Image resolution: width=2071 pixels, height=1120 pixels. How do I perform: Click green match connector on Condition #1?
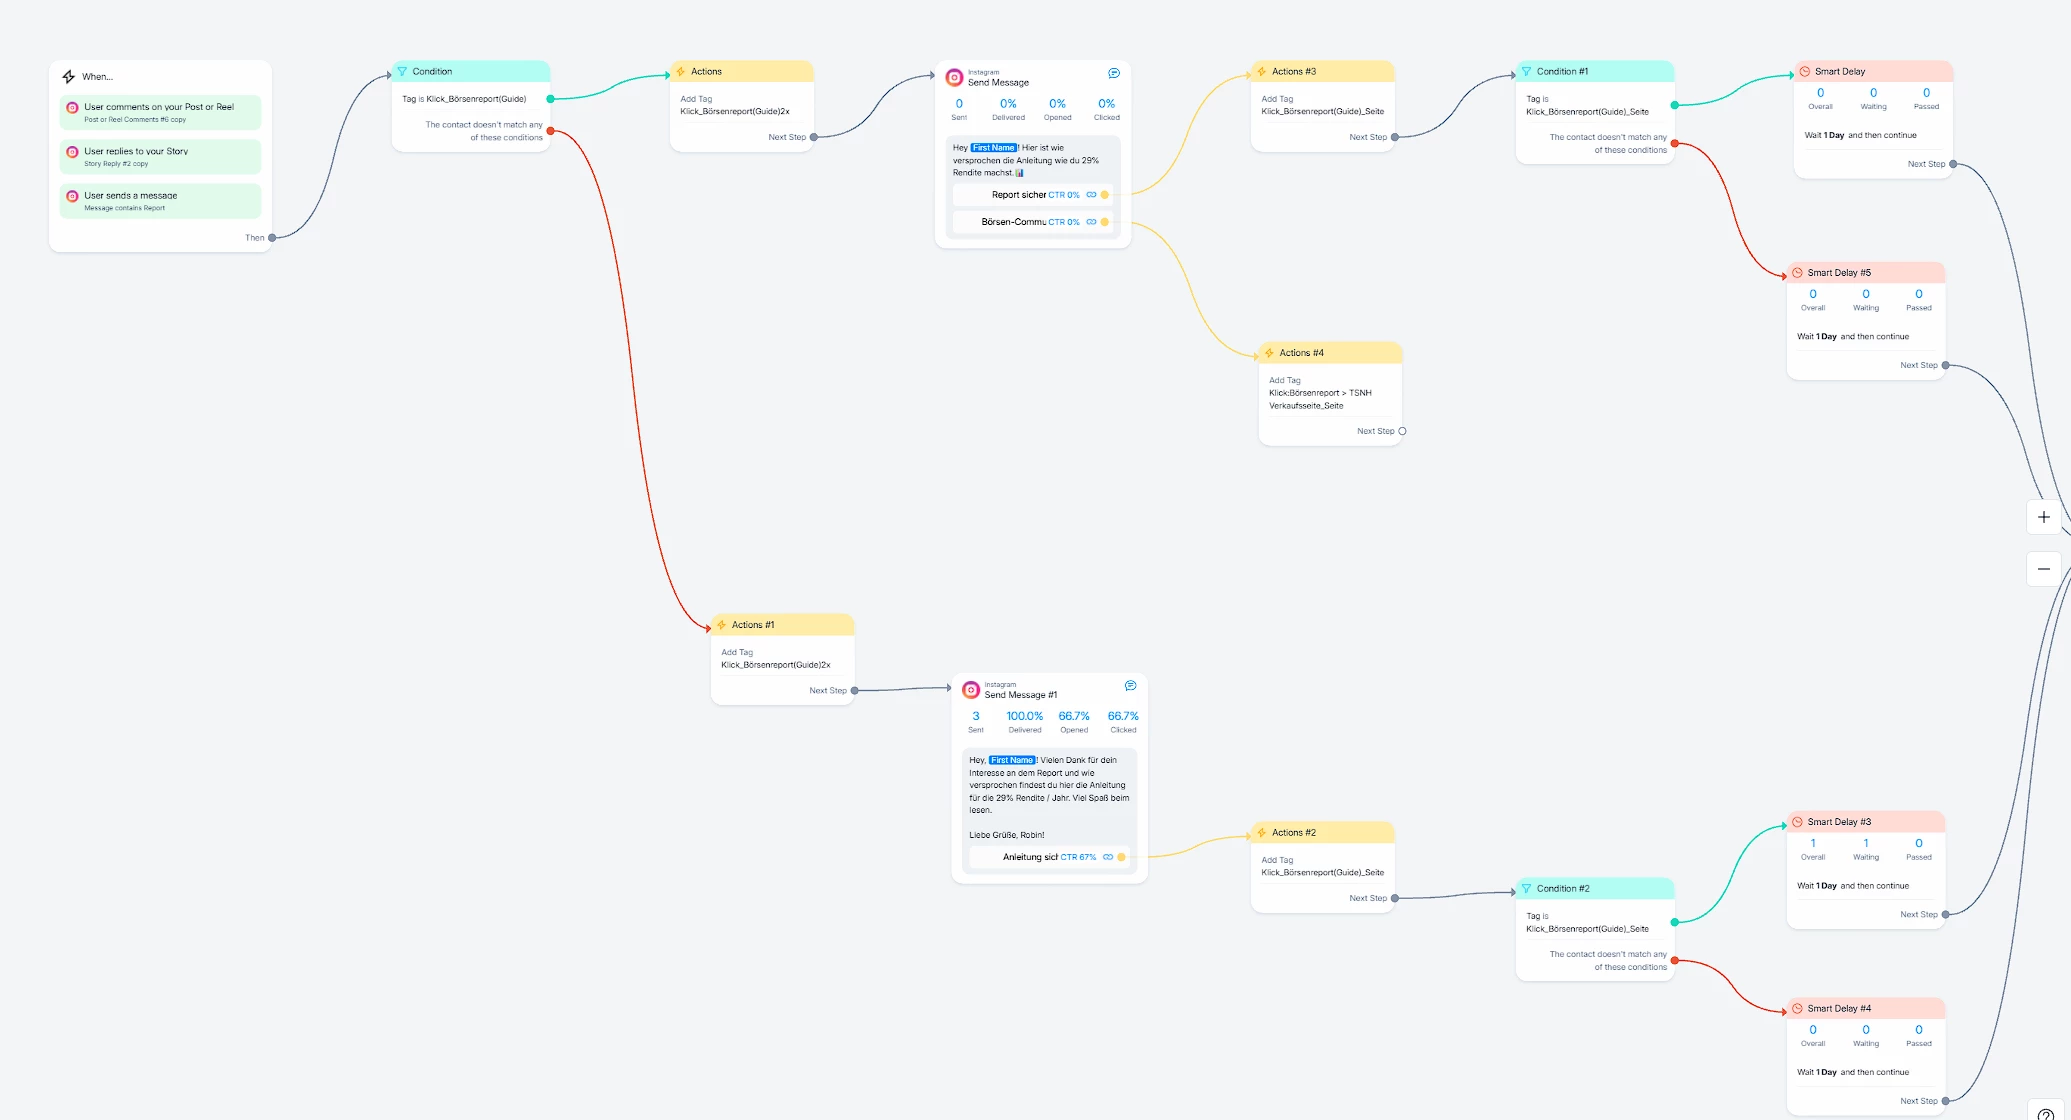click(x=1675, y=105)
